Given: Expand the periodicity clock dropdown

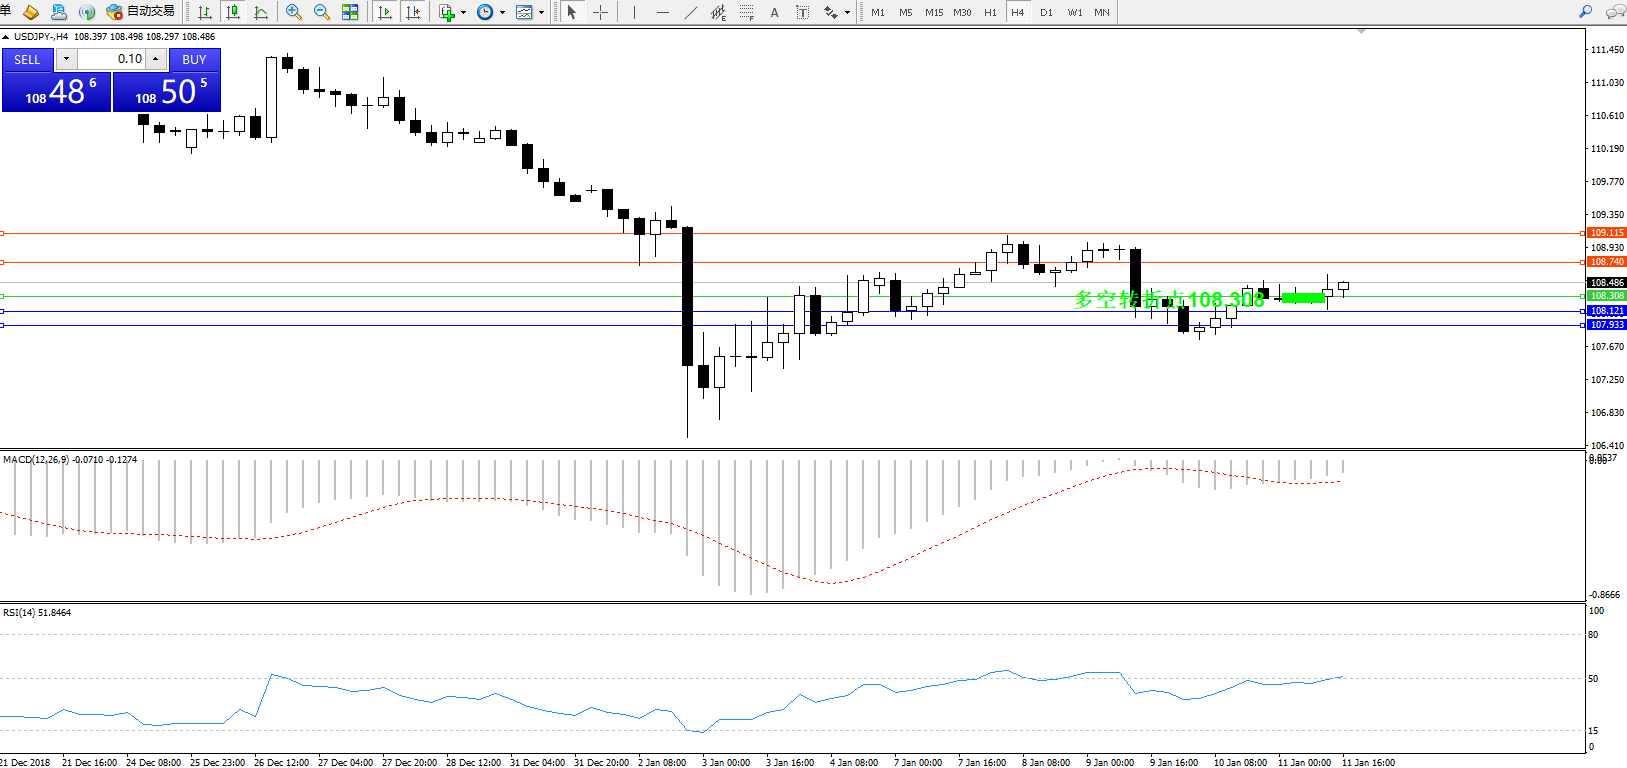Looking at the screenshot, I should (x=502, y=13).
